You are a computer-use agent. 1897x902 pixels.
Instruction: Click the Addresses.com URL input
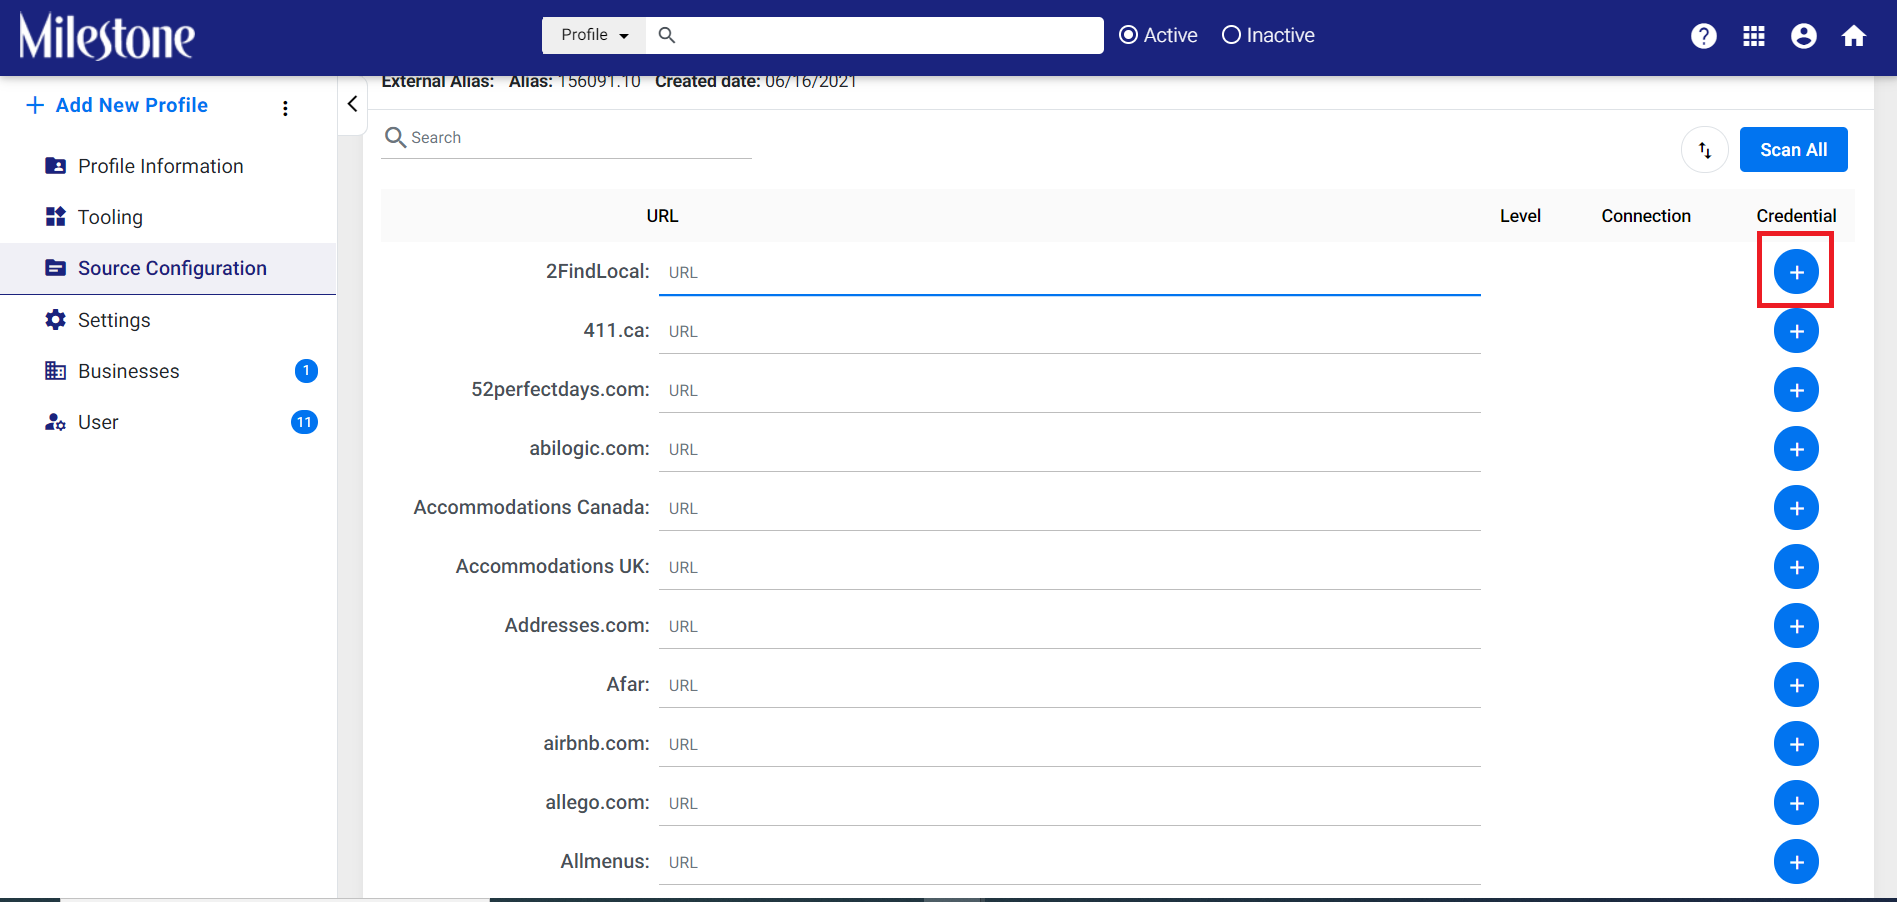click(x=1069, y=626)
